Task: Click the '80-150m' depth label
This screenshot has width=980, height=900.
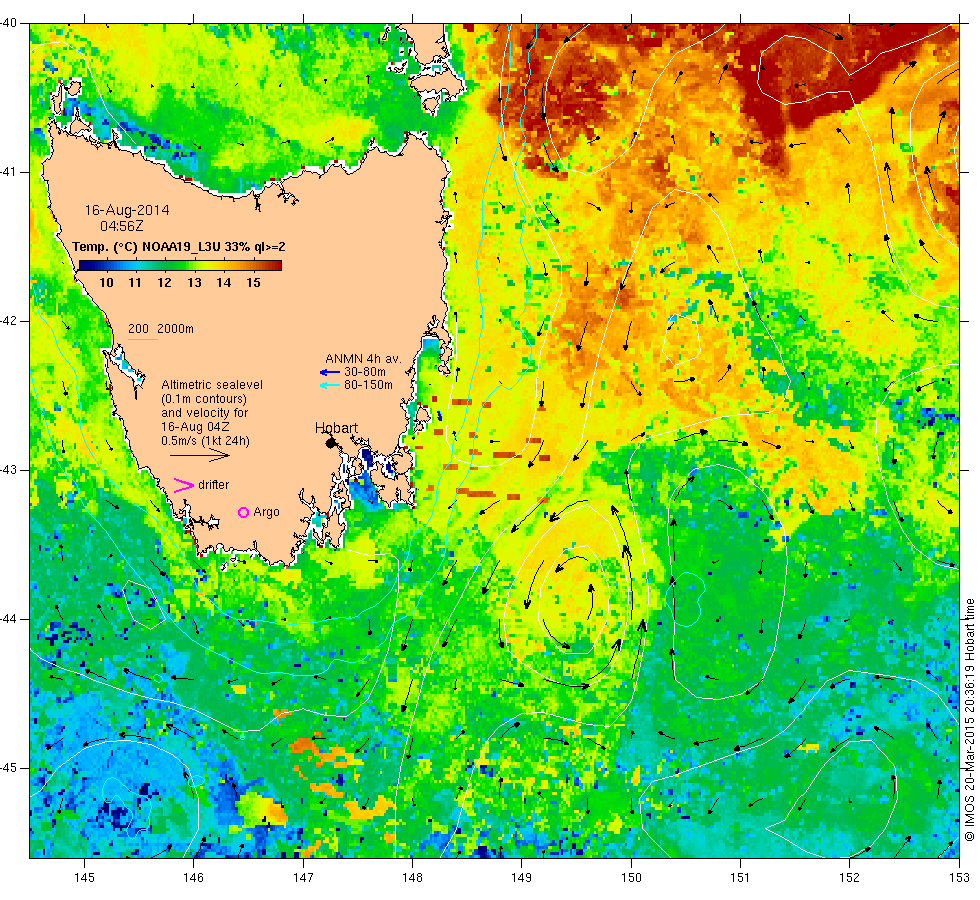Action: coord(368,385)
